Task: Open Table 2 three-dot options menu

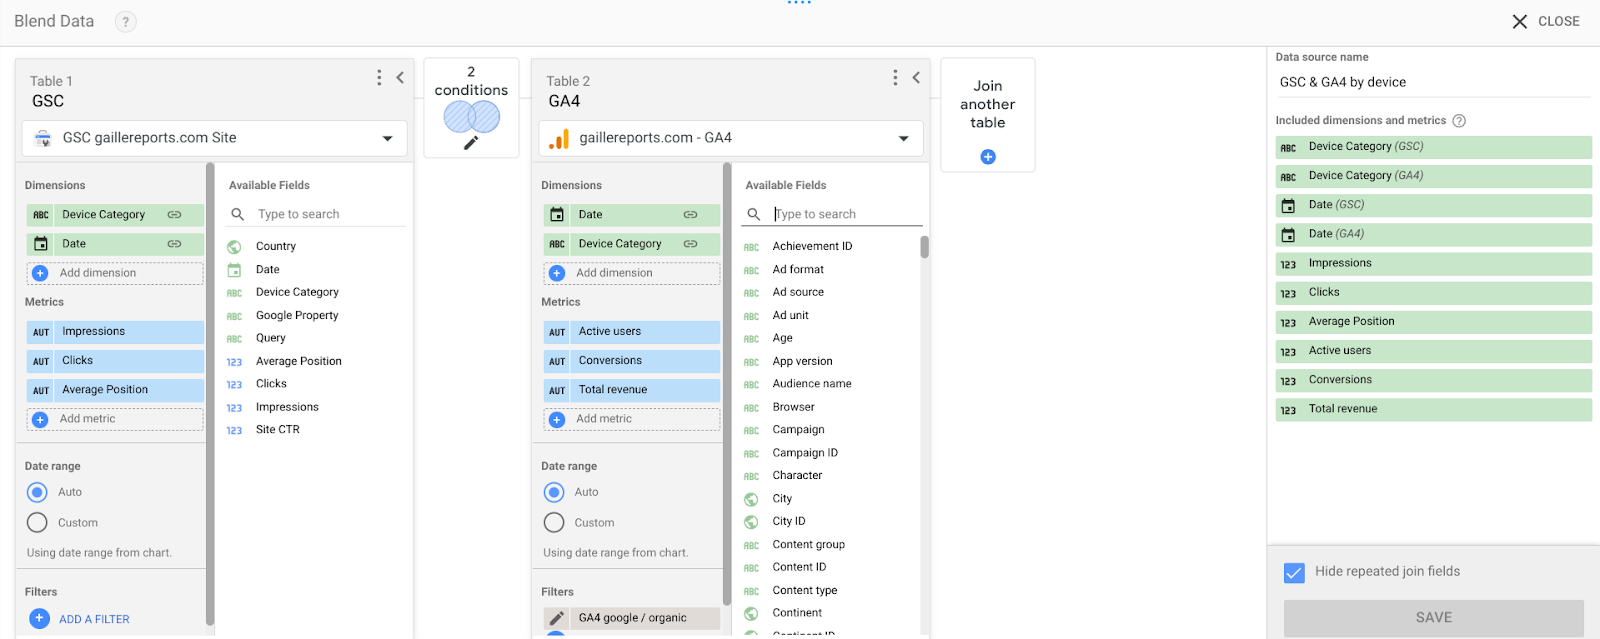Action: point(895,77)
